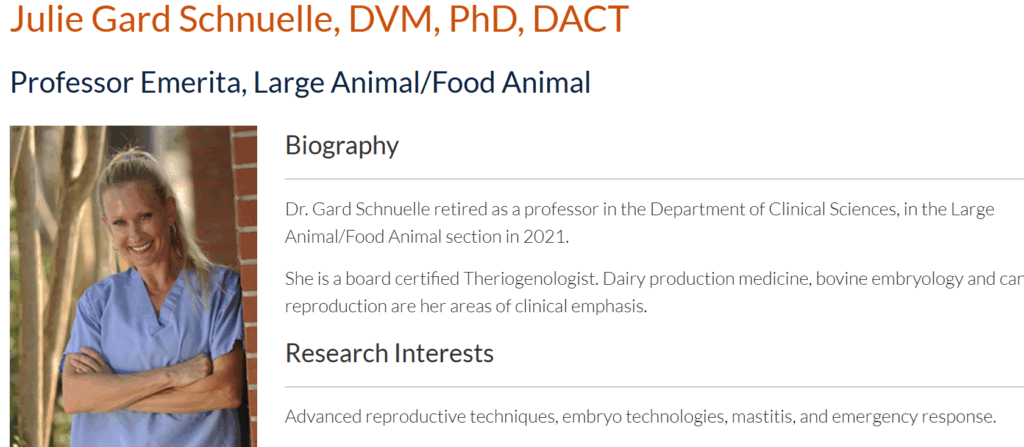The width and height of the screenshot is (1024, 447).
Task: Click the divider line under Research Interests
Action: 654,386
